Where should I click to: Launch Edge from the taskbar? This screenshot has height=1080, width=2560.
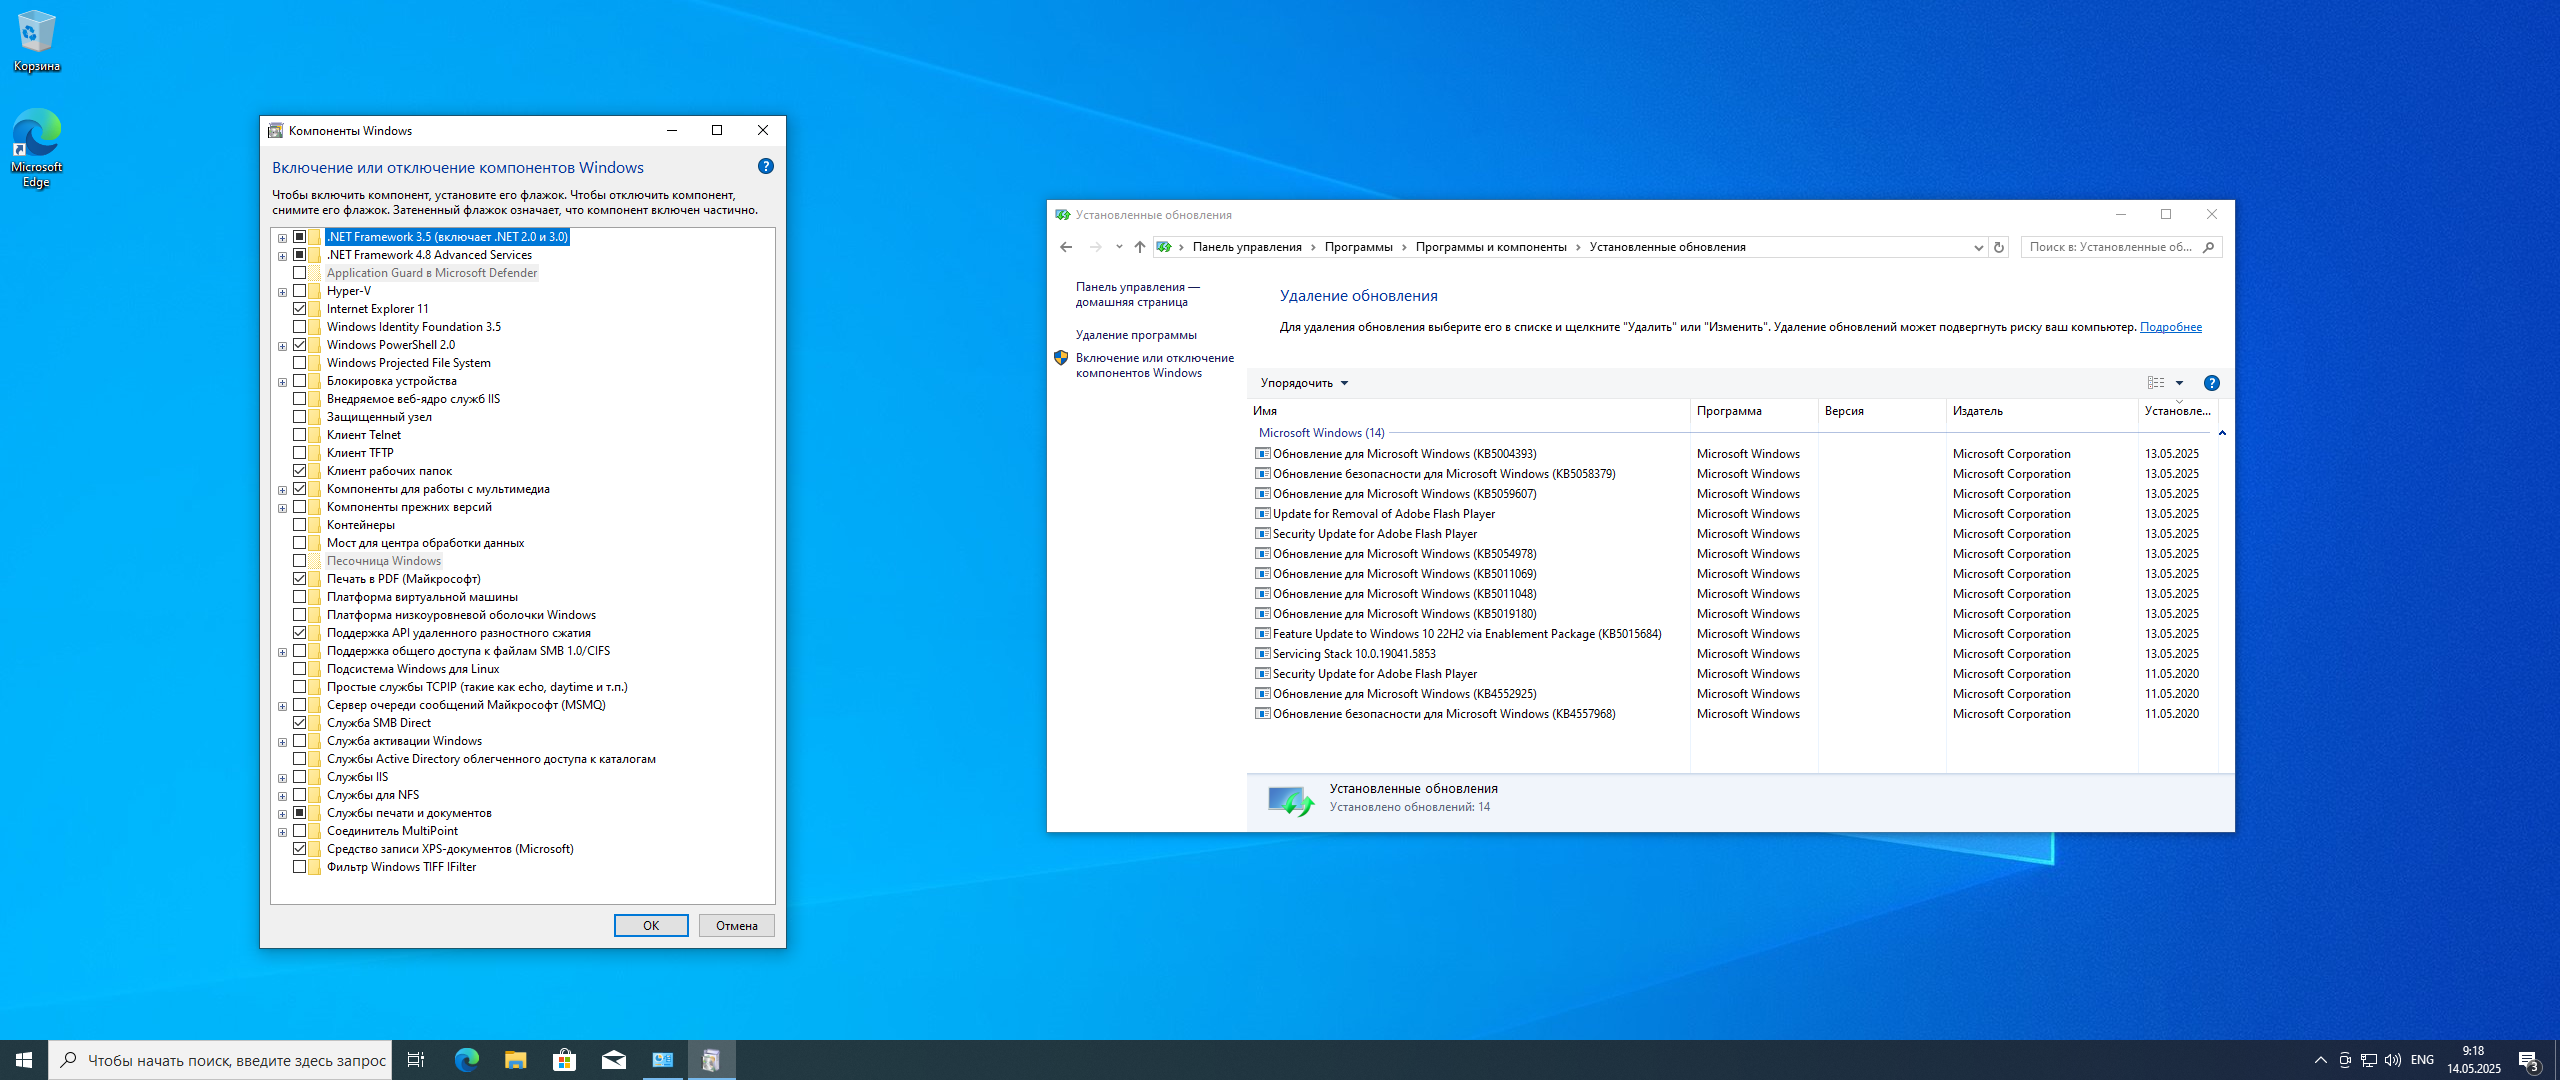click(x=466, y=1060)
